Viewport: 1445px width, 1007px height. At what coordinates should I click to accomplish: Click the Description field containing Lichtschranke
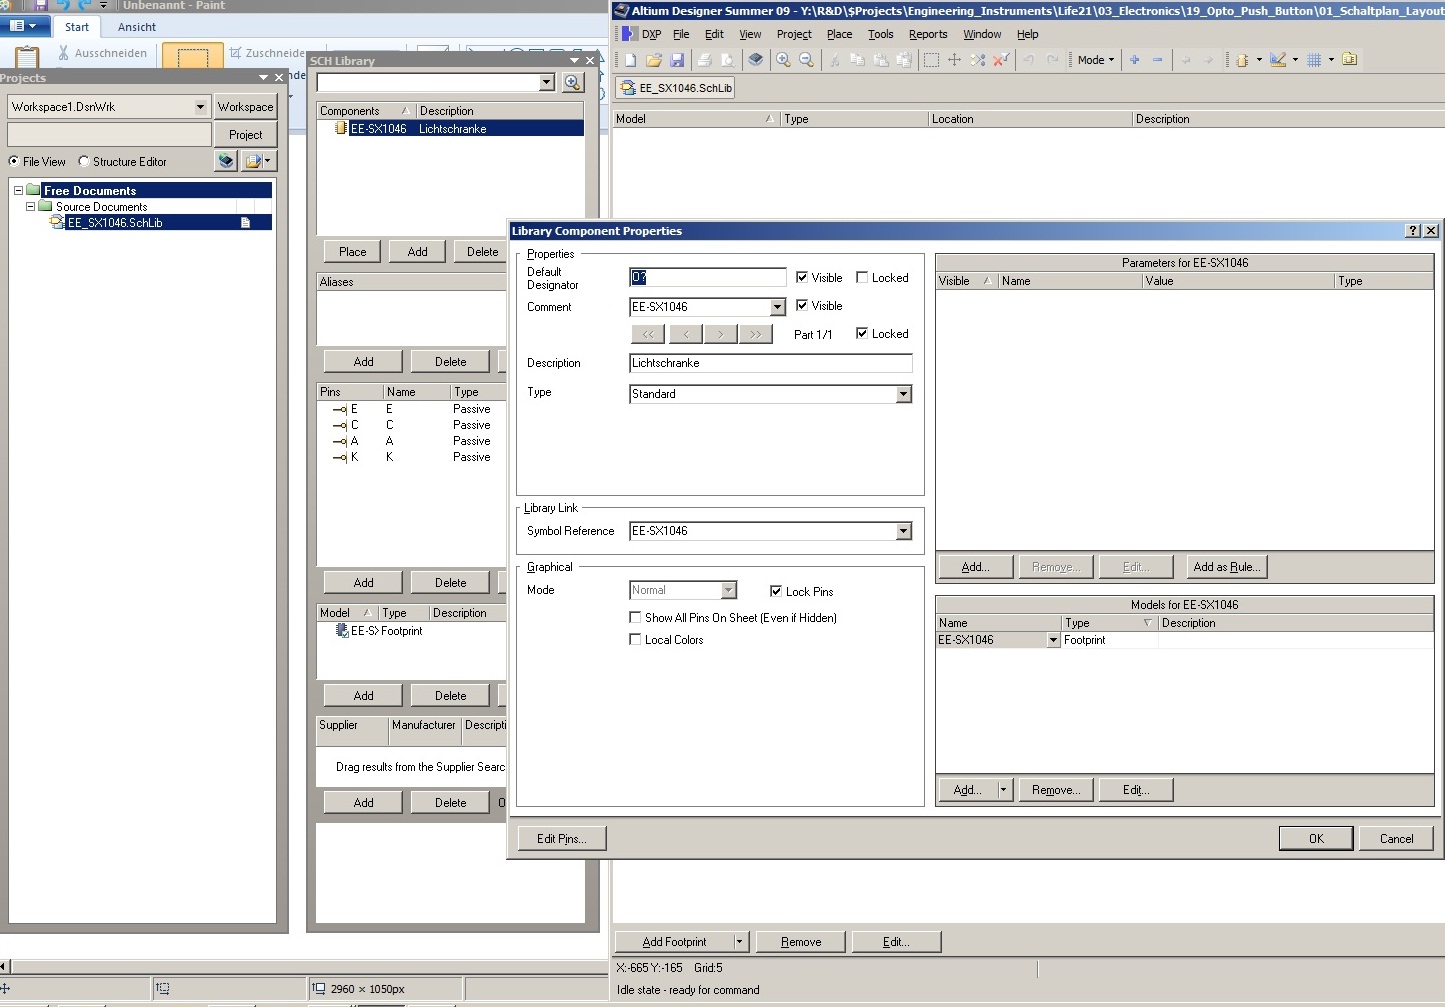click(771, 363)
